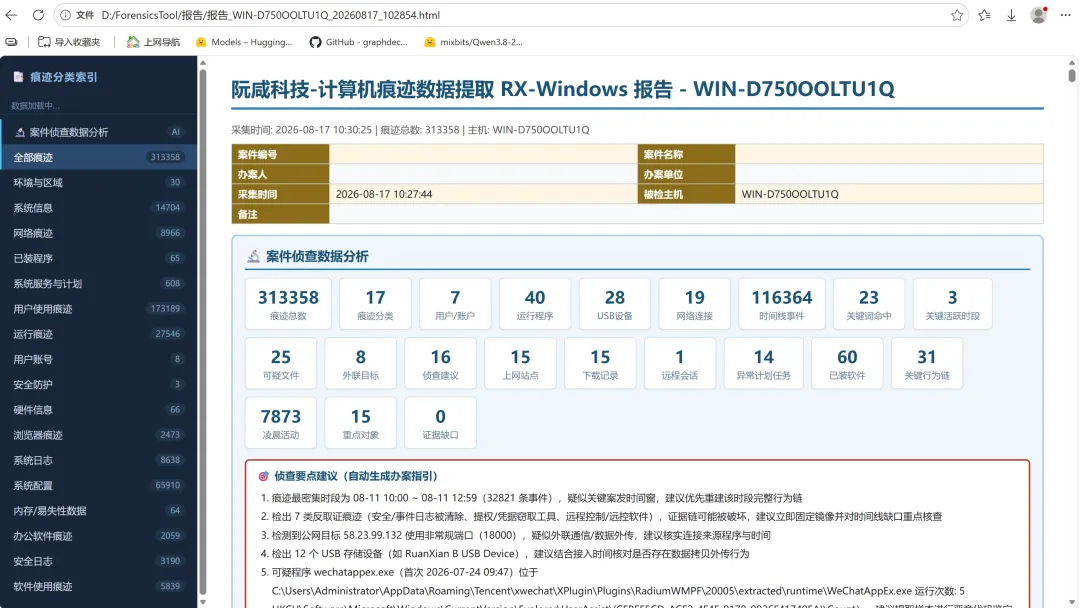This screenshot has width=1080, height=608.
Task: Click the 15 上网站点 stat card
Action: tap(521, 363)
